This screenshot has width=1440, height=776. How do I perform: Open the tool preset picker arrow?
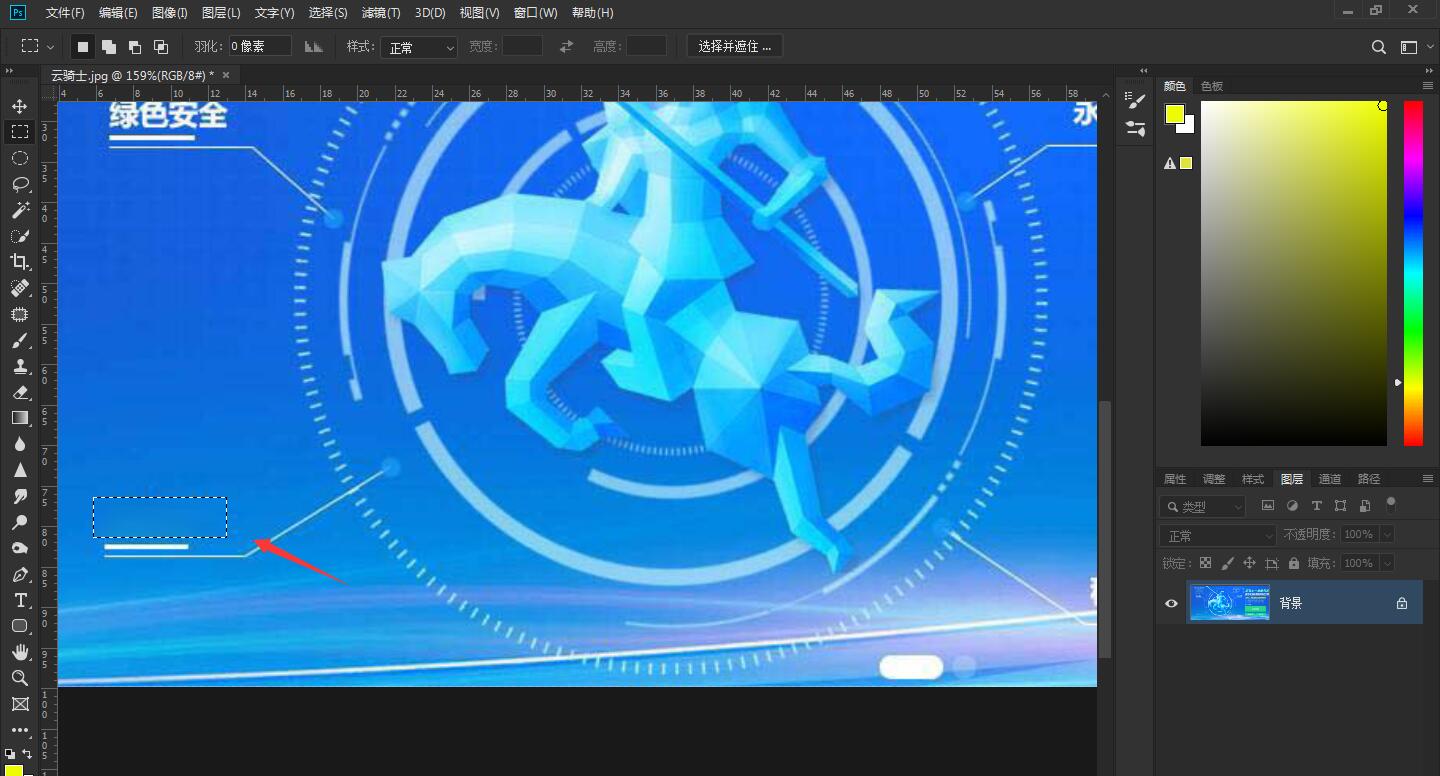click(50, 47)
